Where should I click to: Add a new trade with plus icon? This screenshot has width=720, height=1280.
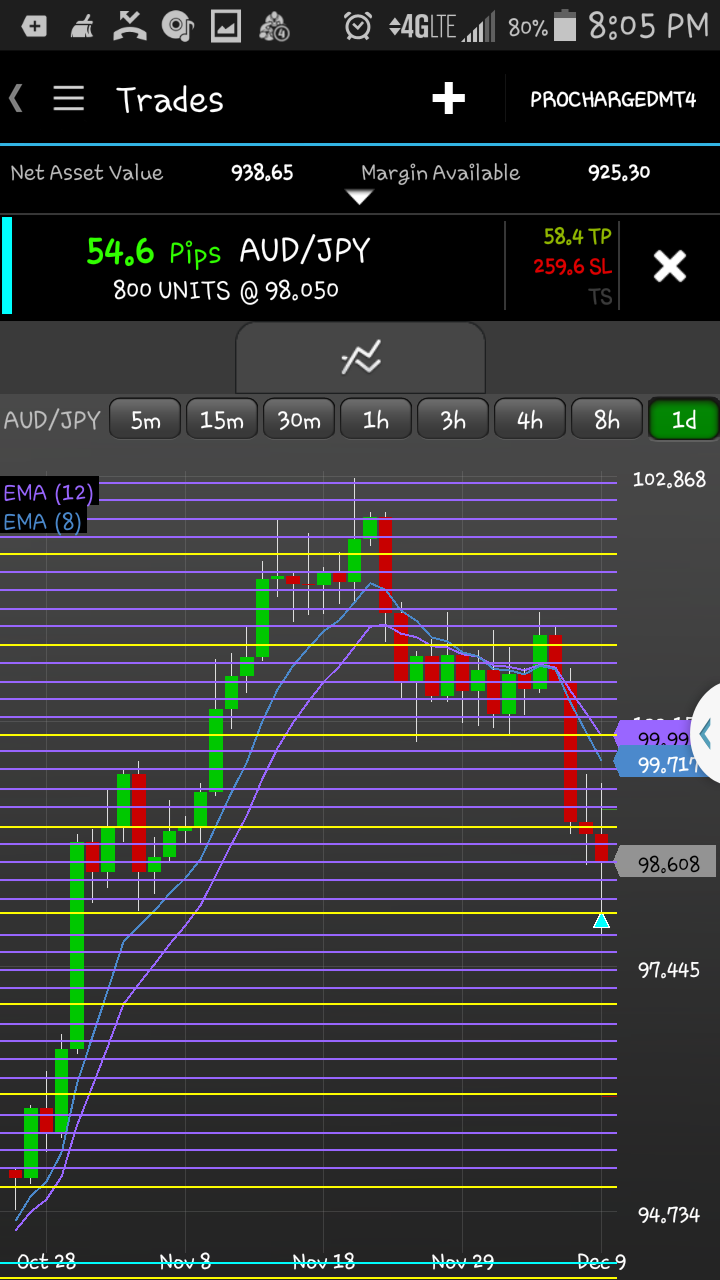click(x=448, y=98)
